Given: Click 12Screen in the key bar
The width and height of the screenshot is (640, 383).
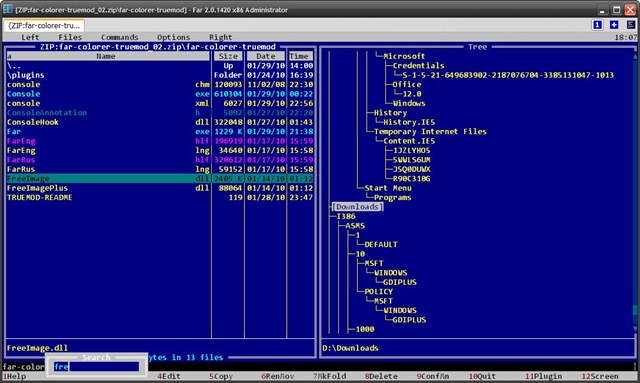Looking at the screenshot, I should 600,376.
